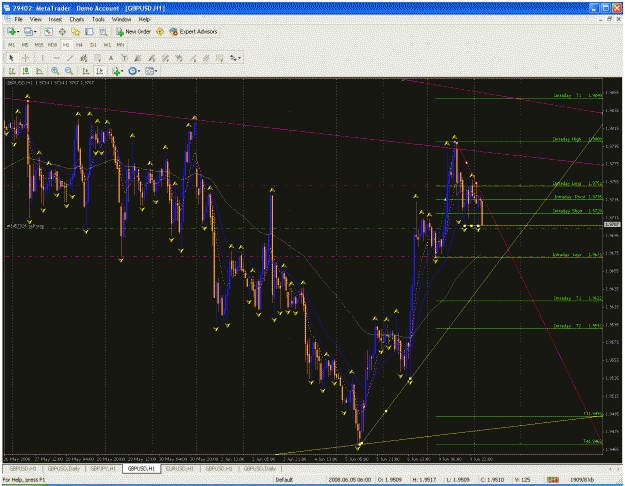Select the text 'A' annotation tool
The image size is (625, 486).
111,58
